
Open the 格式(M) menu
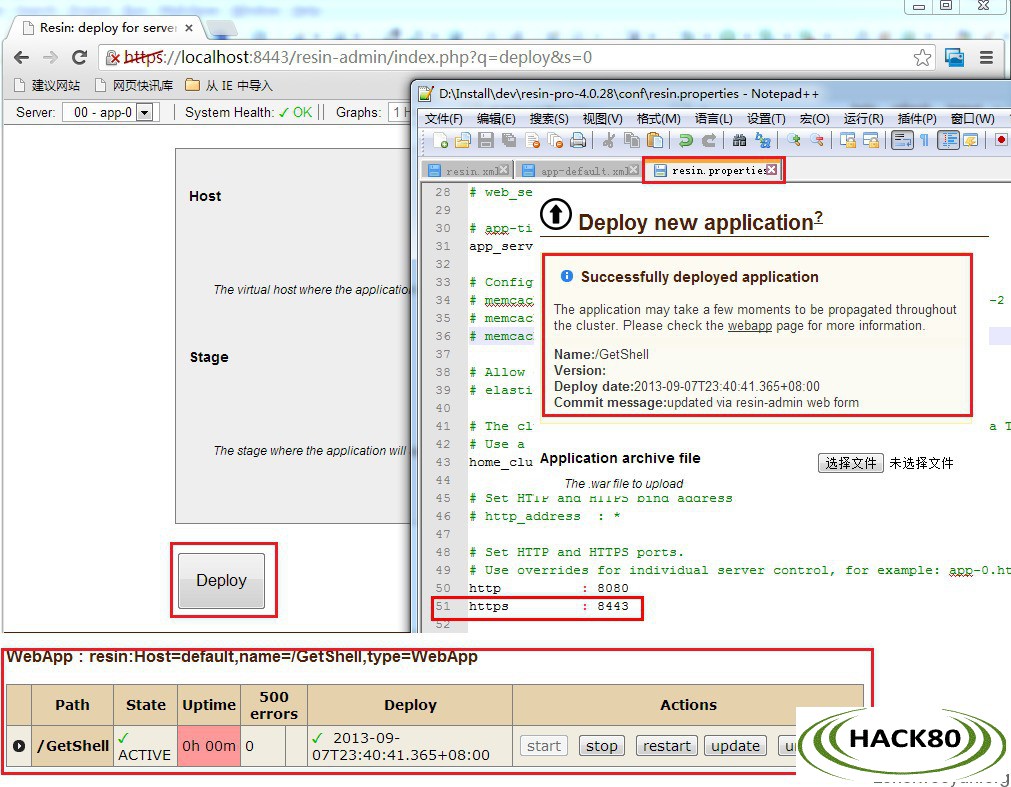coord(658,119)
